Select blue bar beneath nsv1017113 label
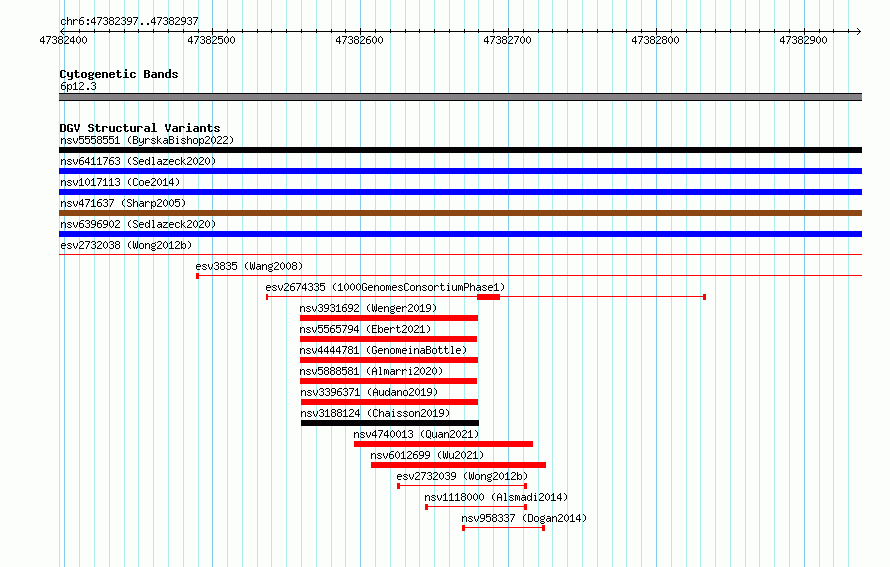Screen dimensions: 890x567 460,192
